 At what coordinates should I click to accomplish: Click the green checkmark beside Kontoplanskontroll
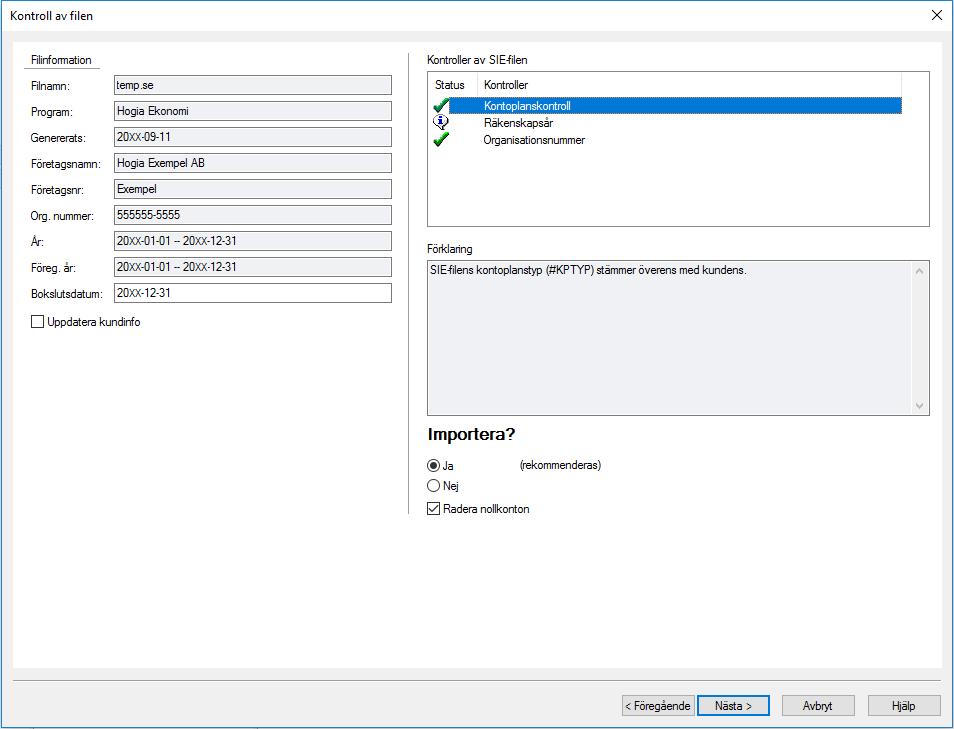click(441, 105)
